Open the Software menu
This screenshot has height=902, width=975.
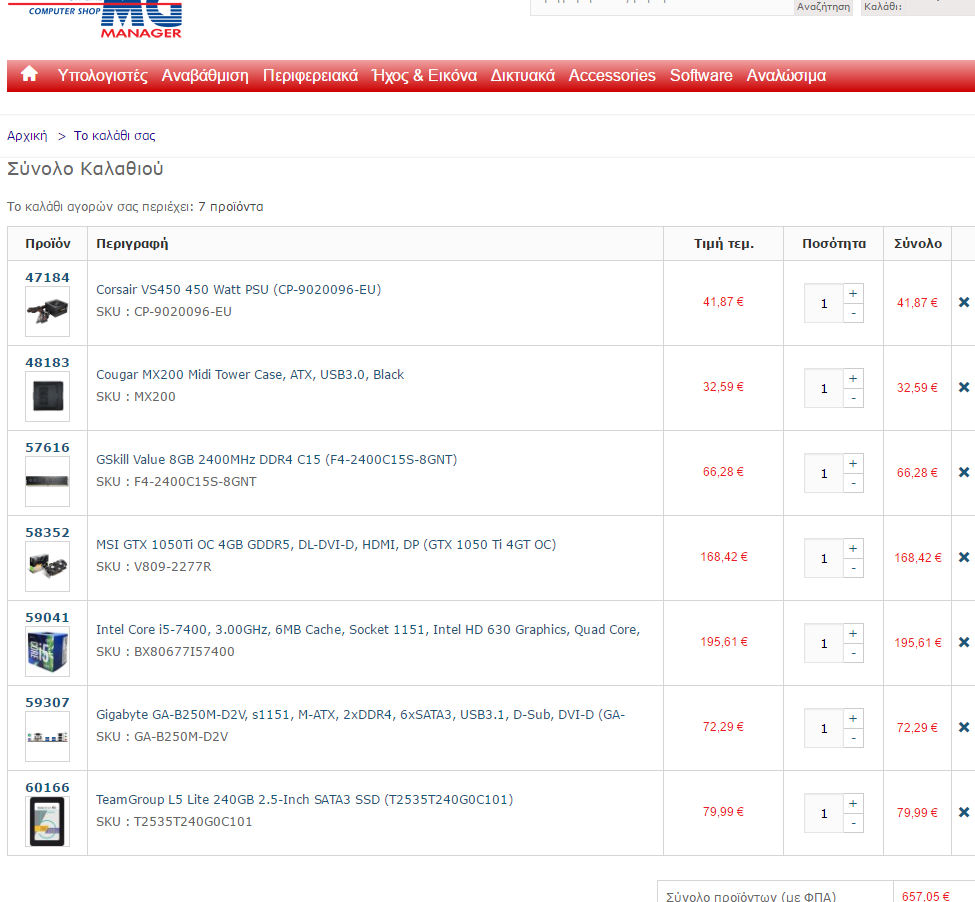point(701,75)
